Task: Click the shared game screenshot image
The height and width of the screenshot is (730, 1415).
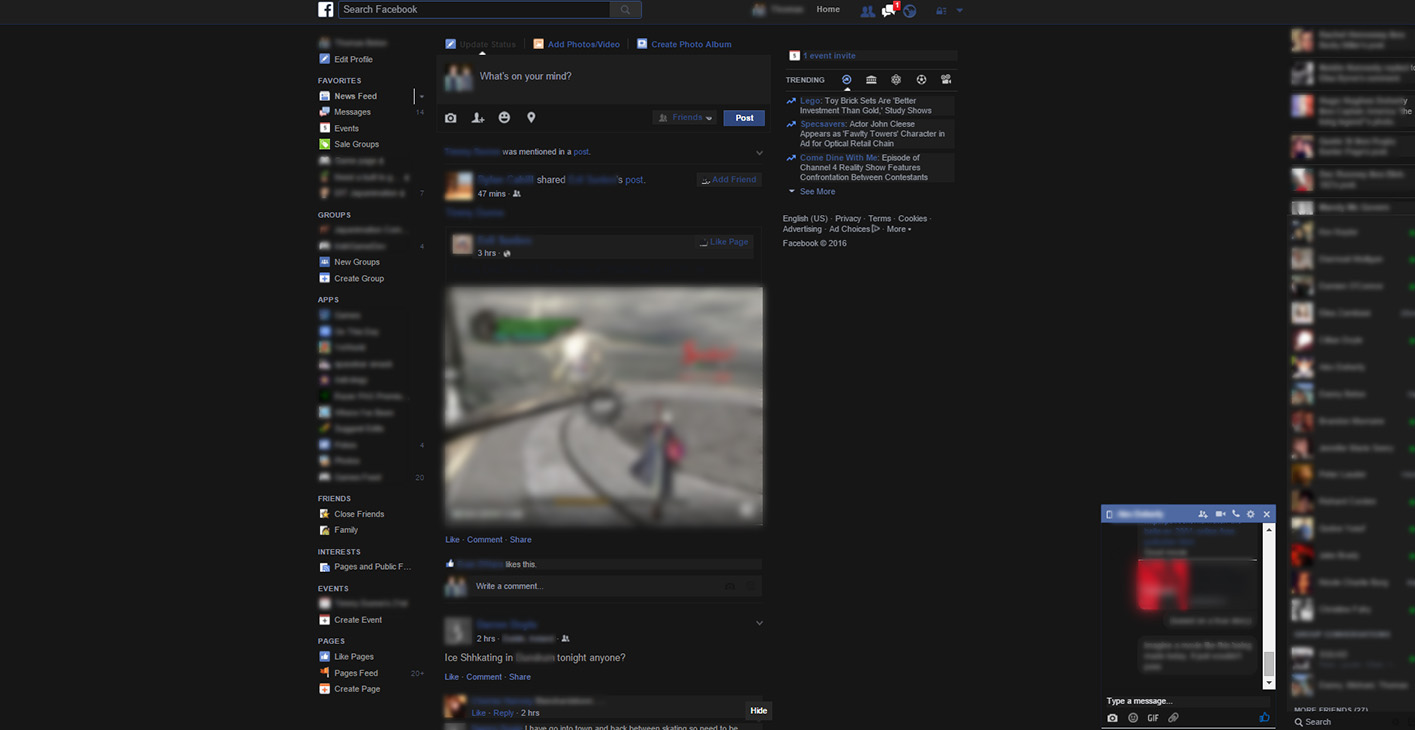Action: [x=604, y=406]
